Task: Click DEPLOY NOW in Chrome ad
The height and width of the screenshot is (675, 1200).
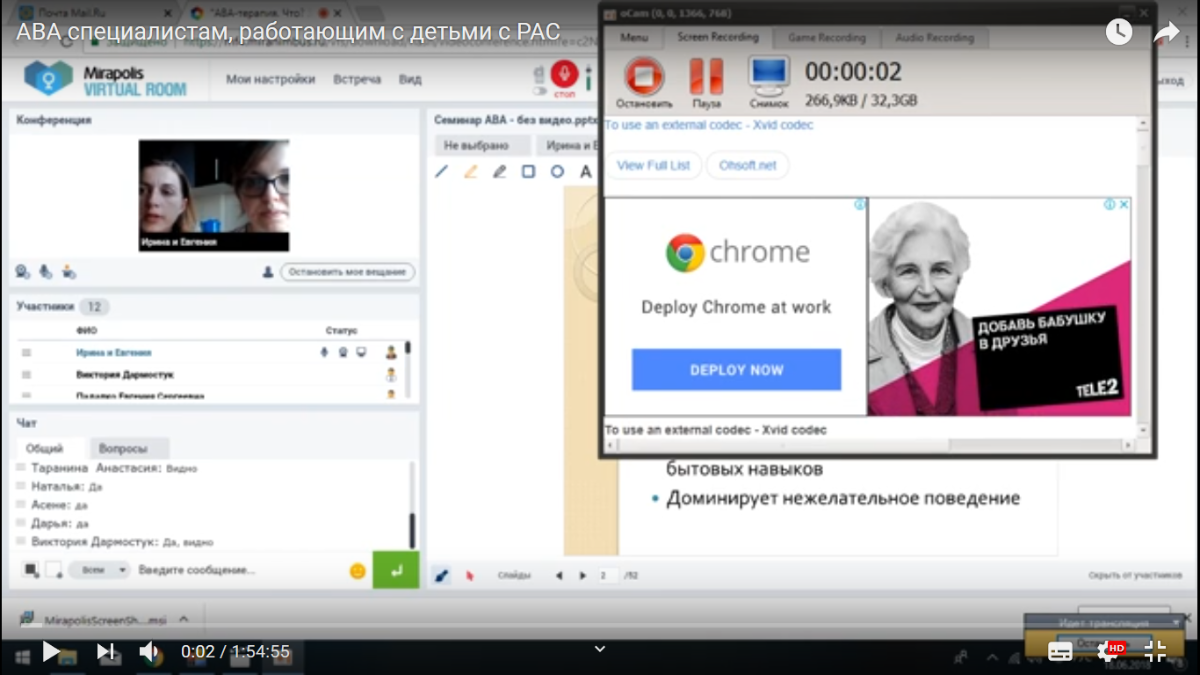Action: [x=736, y=370]
